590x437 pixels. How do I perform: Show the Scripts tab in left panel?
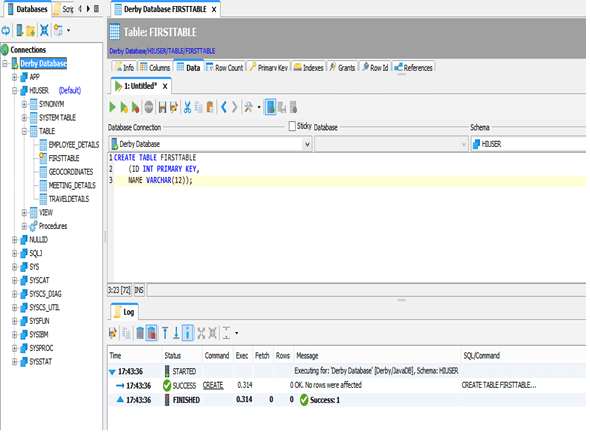pyautogui.click(x=64, y=9)
